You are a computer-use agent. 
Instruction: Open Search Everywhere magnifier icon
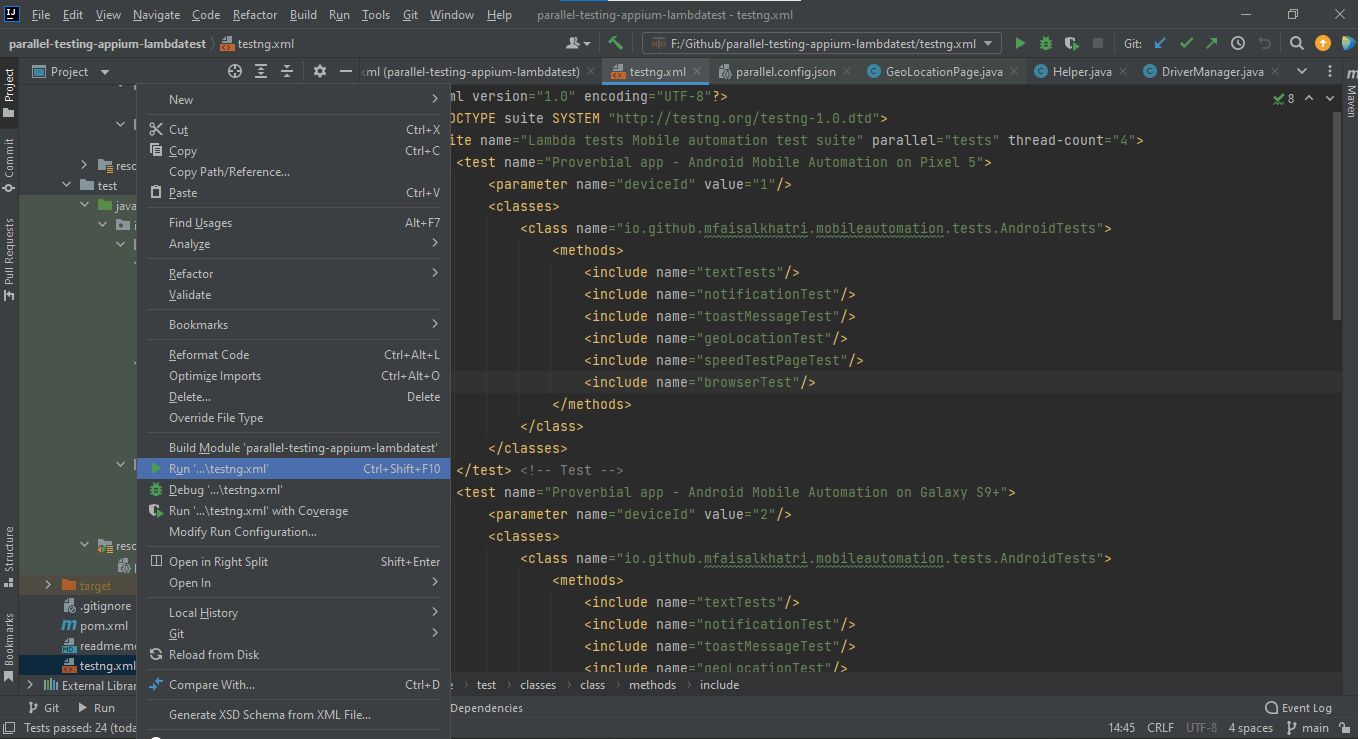(1296, 43)
